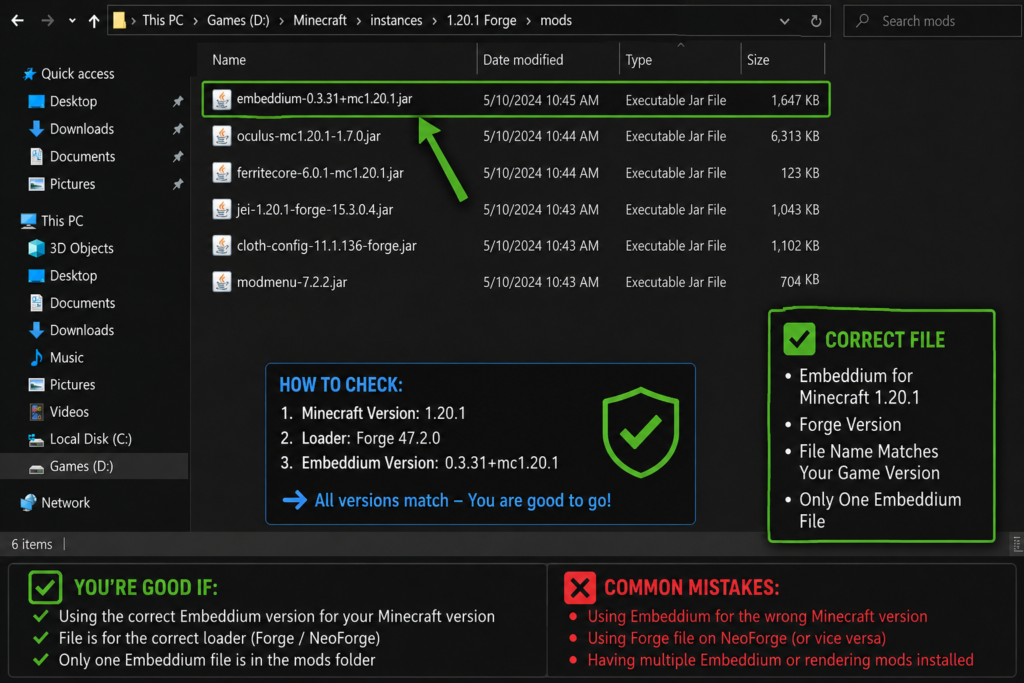The width and height of the screenshot is (1024, 683).
Task: Expand the chevron after instances breadcrumb
Action: [434, 21]
